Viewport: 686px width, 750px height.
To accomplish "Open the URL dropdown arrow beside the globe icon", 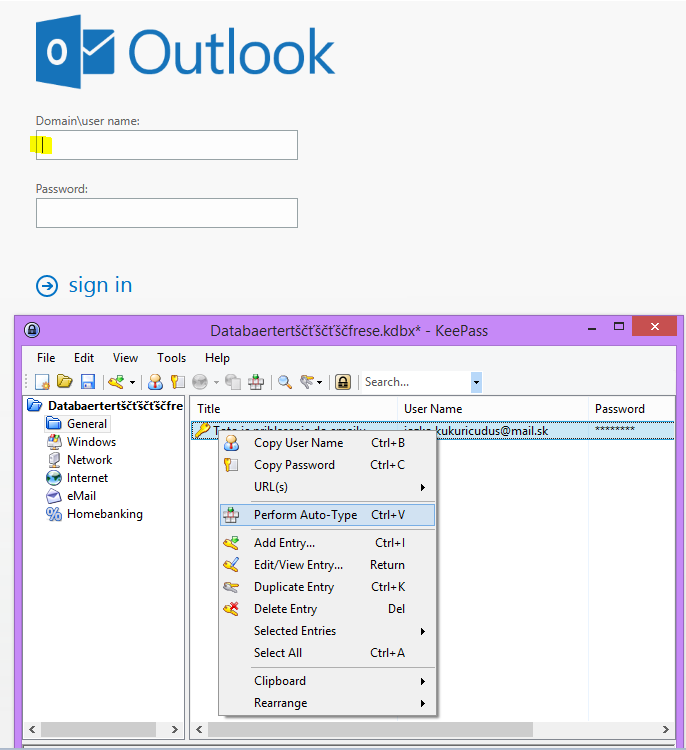I will 216,382.
